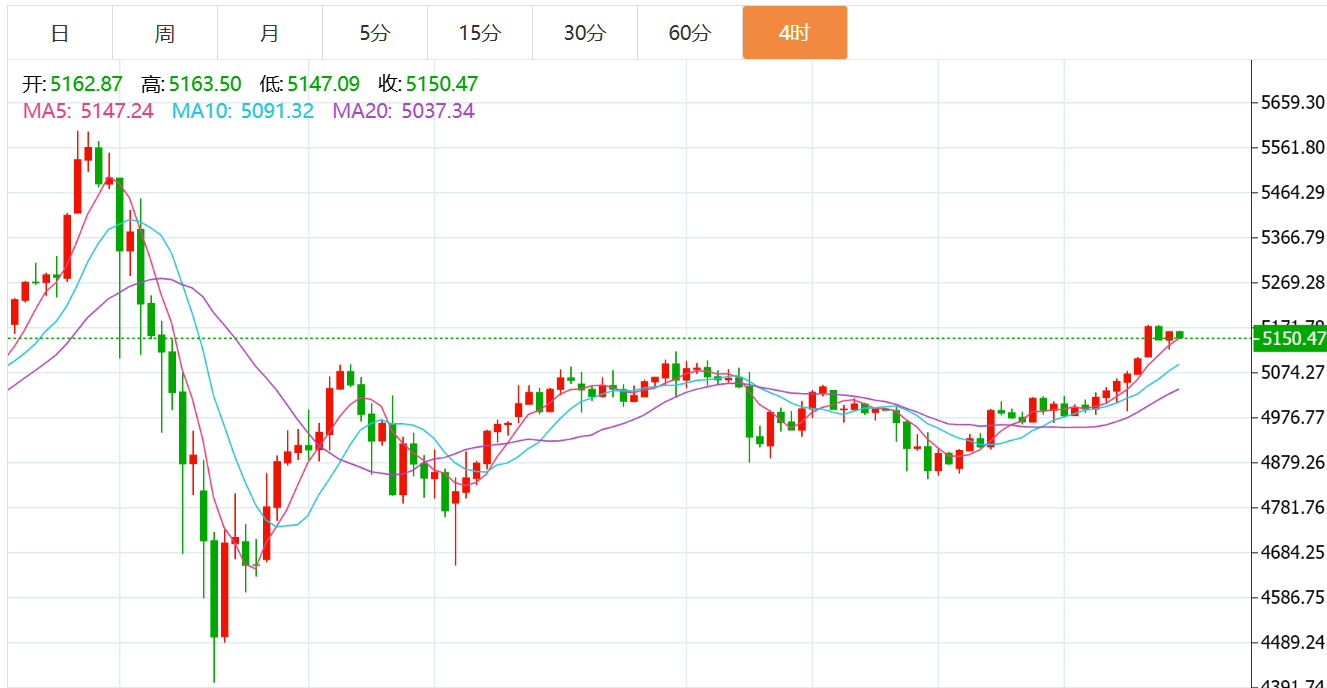The image size is (1327, 688).
Task: Click the MA10 value 5091.32 label
Action: (x=243, y=111)
